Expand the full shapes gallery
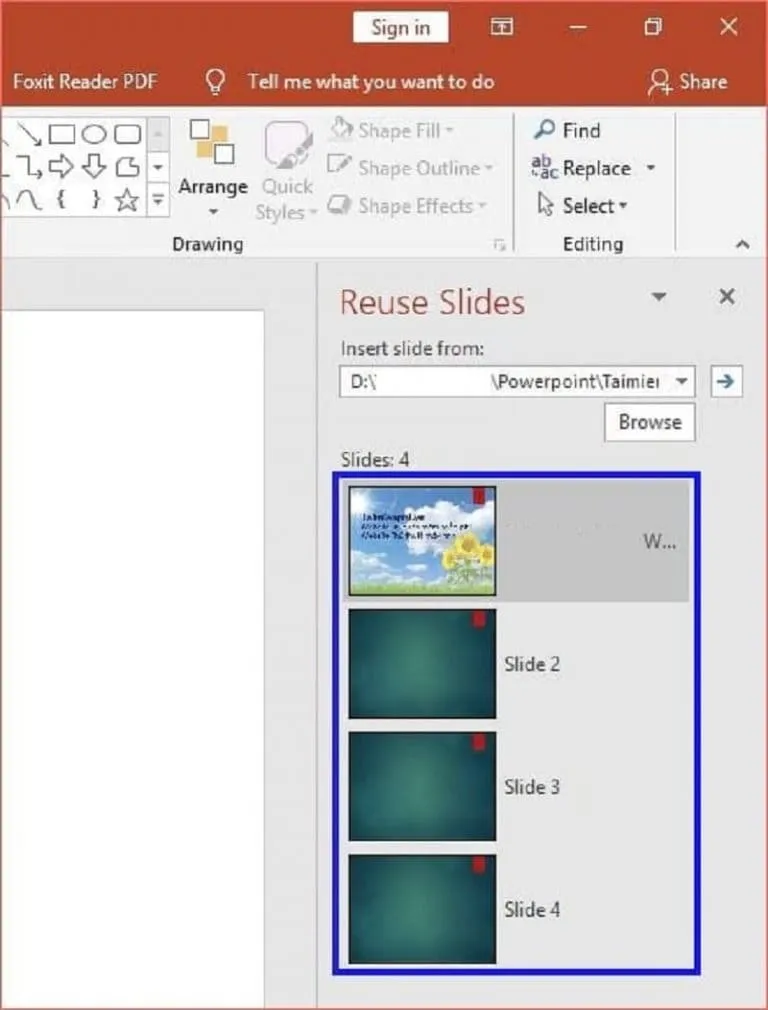The height and width of the screenshot is (1010, 768). pos(158,201)
